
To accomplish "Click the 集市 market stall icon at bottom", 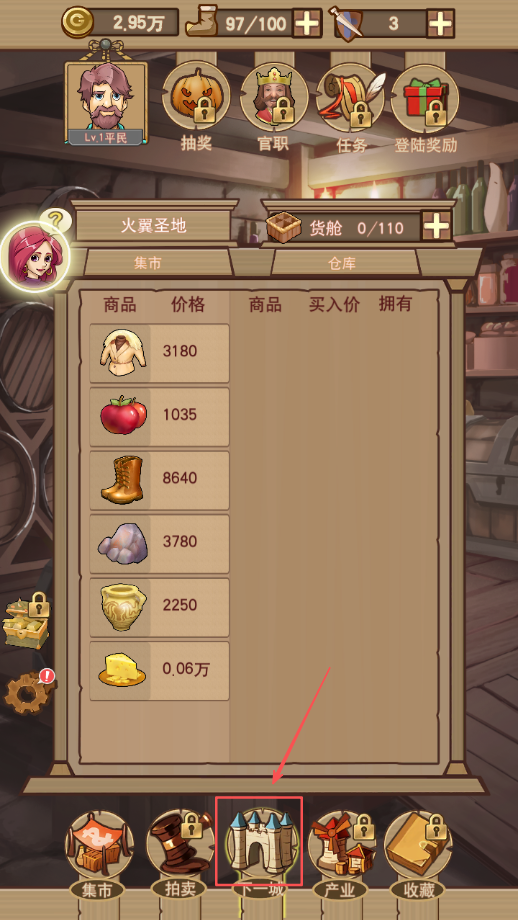I will tap(99, 845).
